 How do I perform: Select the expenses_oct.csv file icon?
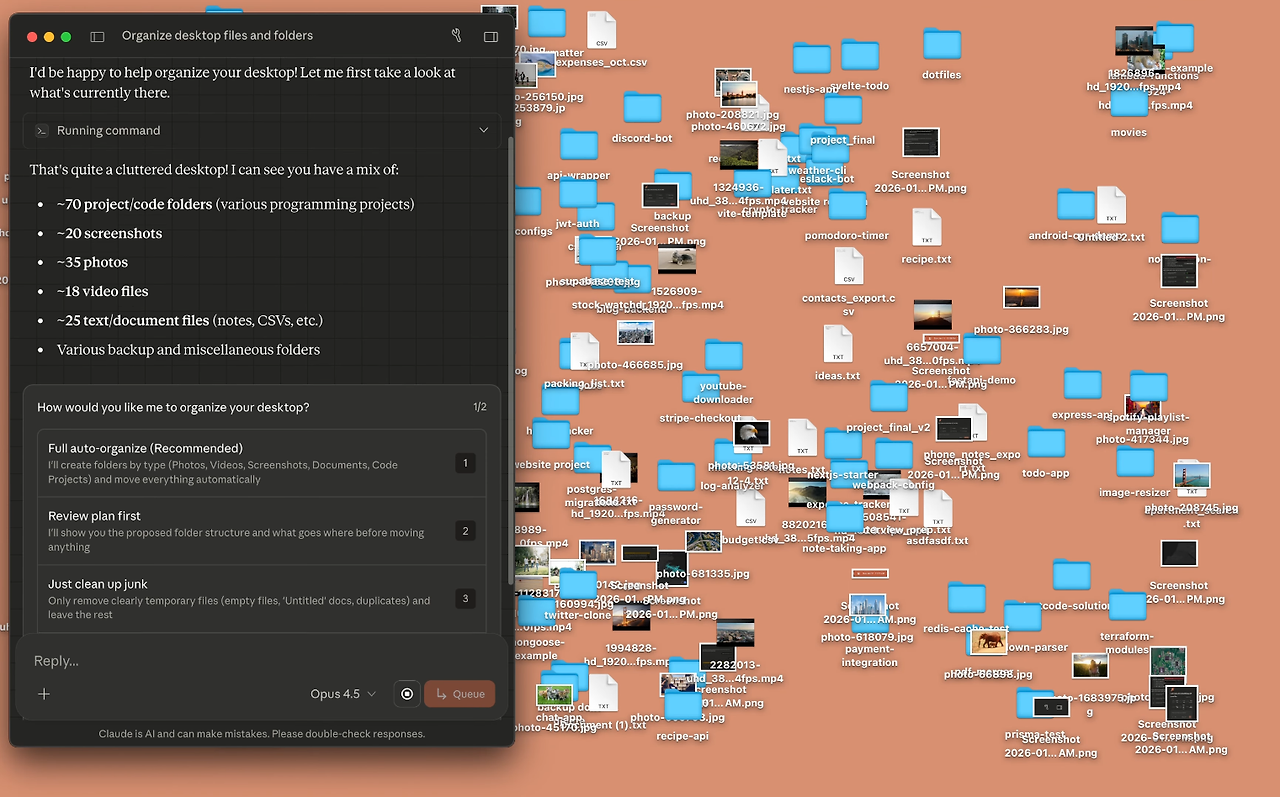point(601,31)
